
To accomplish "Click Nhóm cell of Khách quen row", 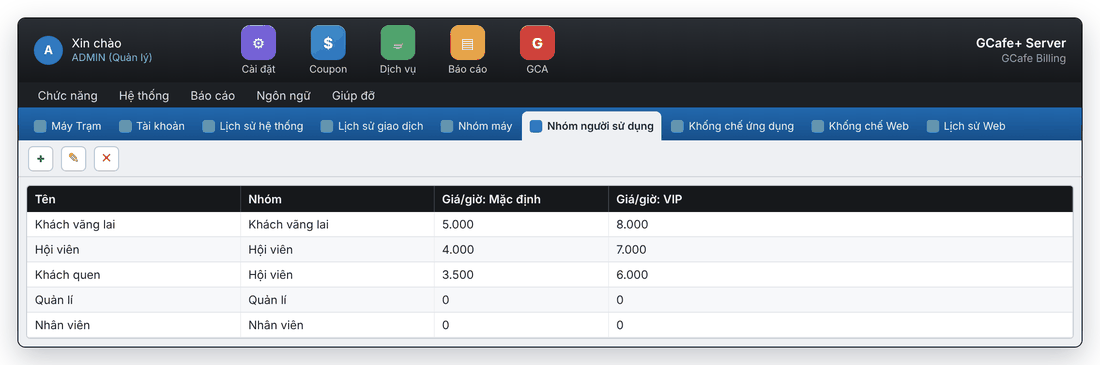I will (337, 275).
